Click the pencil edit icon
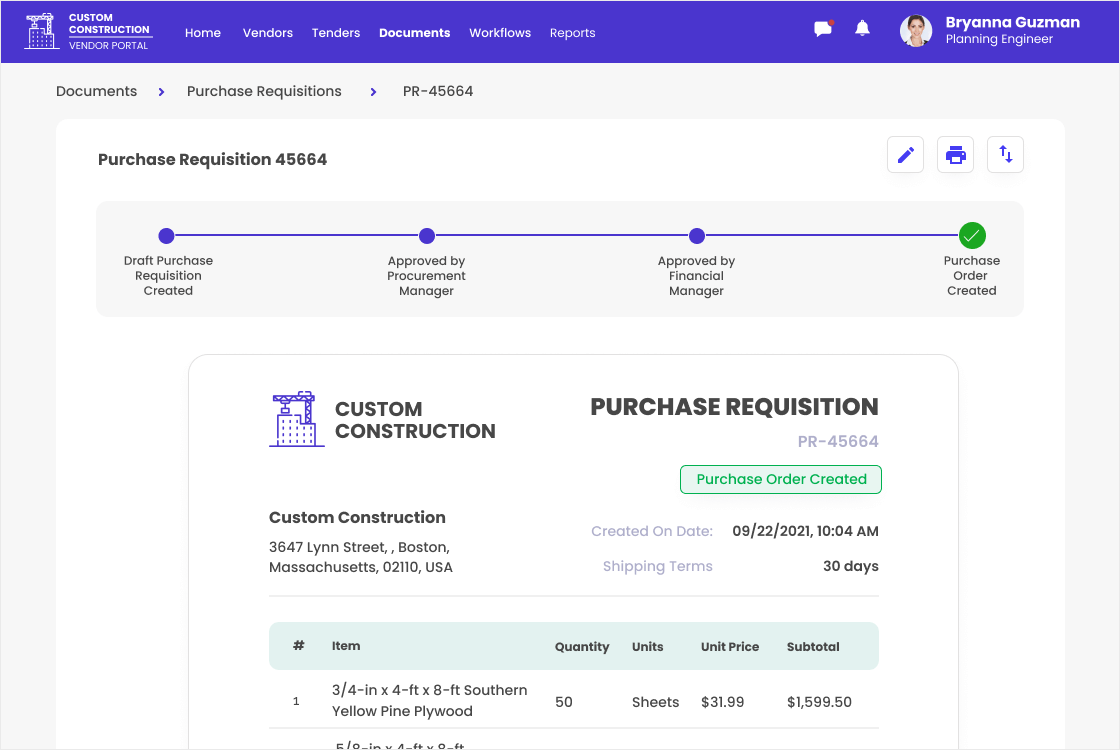Image resolution: width=1120 pixels, height=750 pixels. (905, 155)
